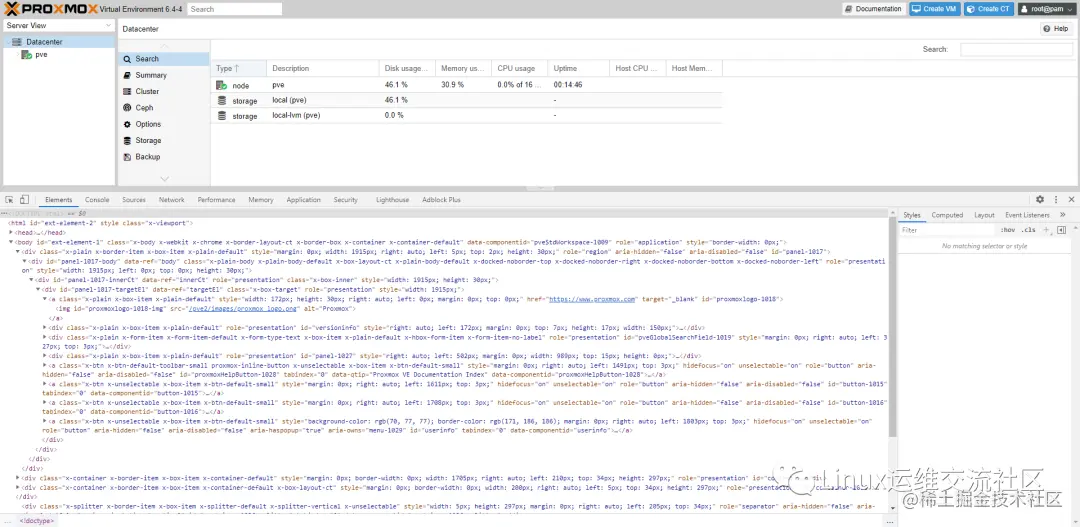Click the side menu scroll-up arrow
Screen dimensions: 1080x527
point(164,46)
